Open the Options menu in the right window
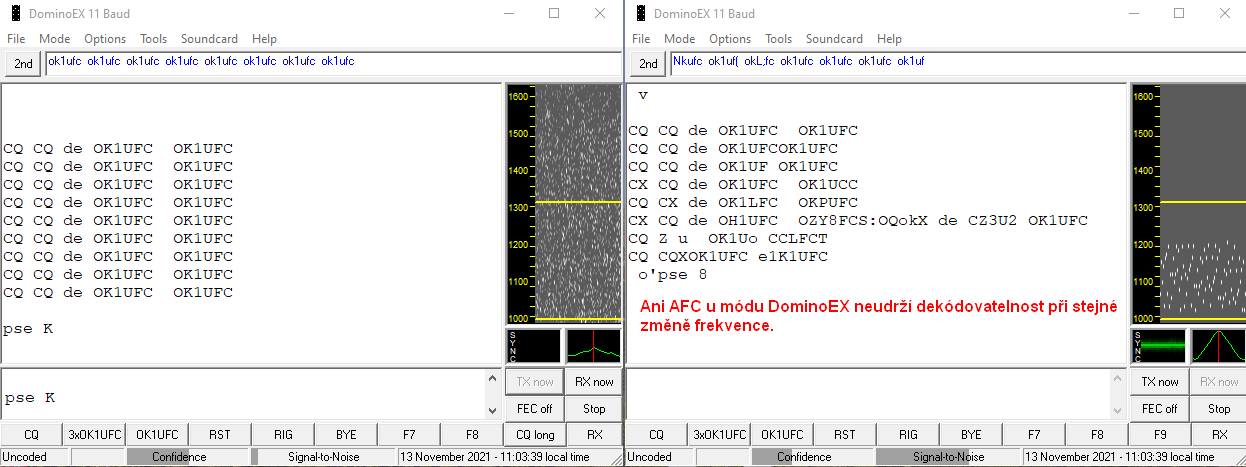 730,39
